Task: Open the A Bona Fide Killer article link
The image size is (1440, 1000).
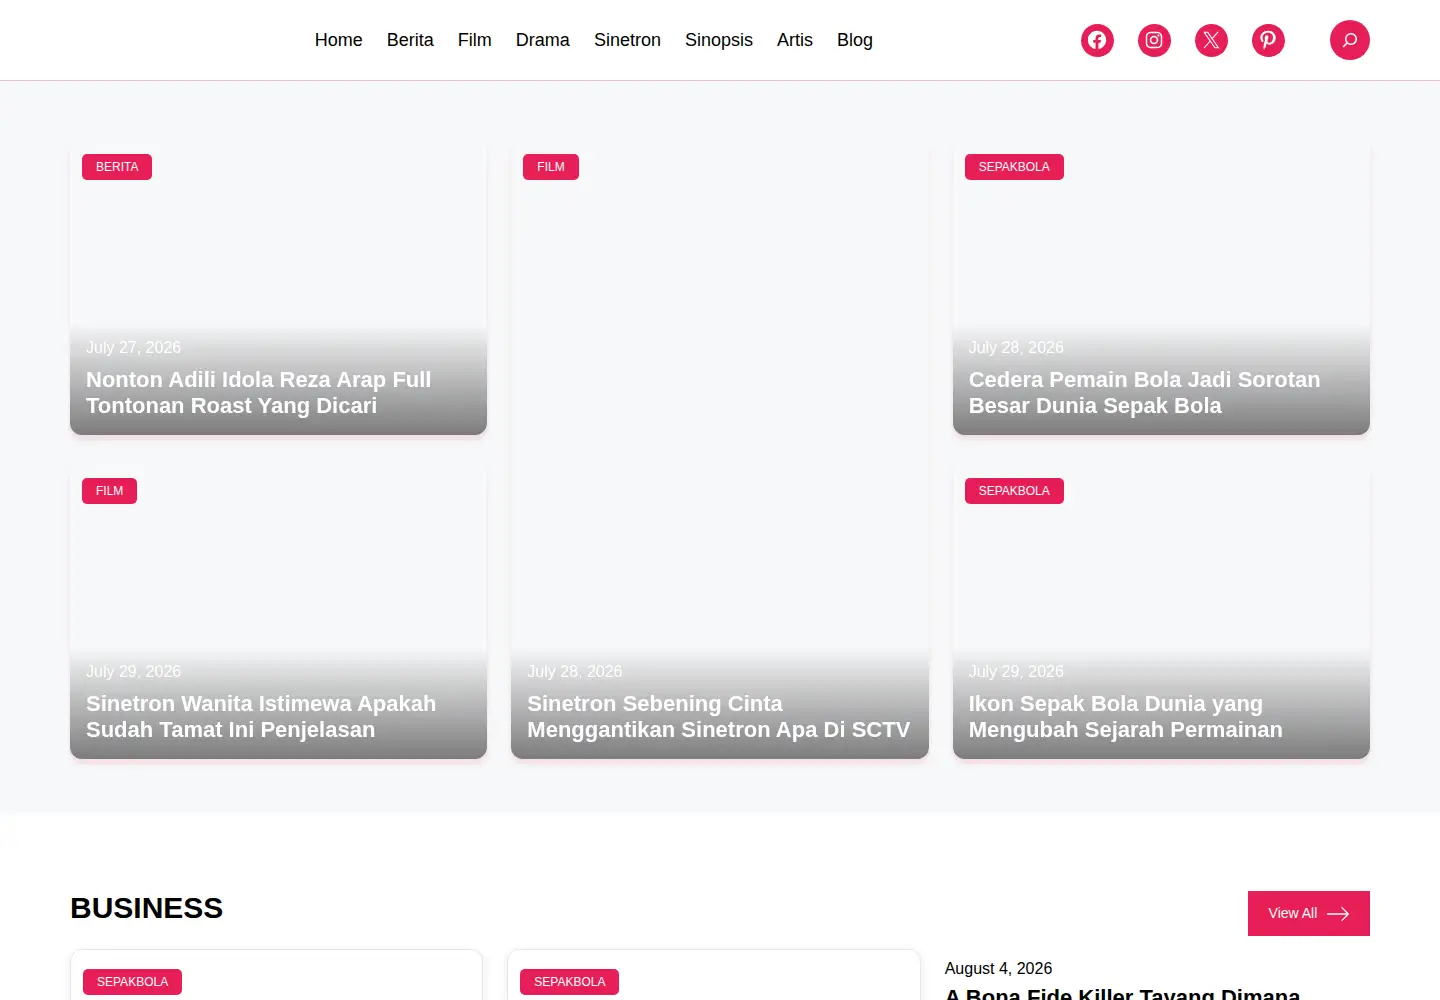Action: 1122,993
